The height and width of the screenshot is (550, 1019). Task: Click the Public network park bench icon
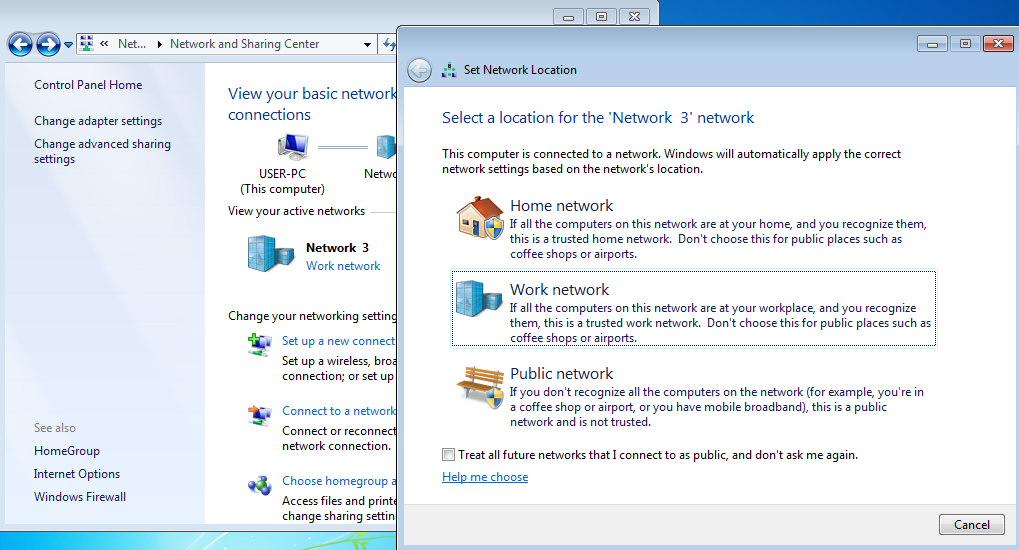coord(480,387)
